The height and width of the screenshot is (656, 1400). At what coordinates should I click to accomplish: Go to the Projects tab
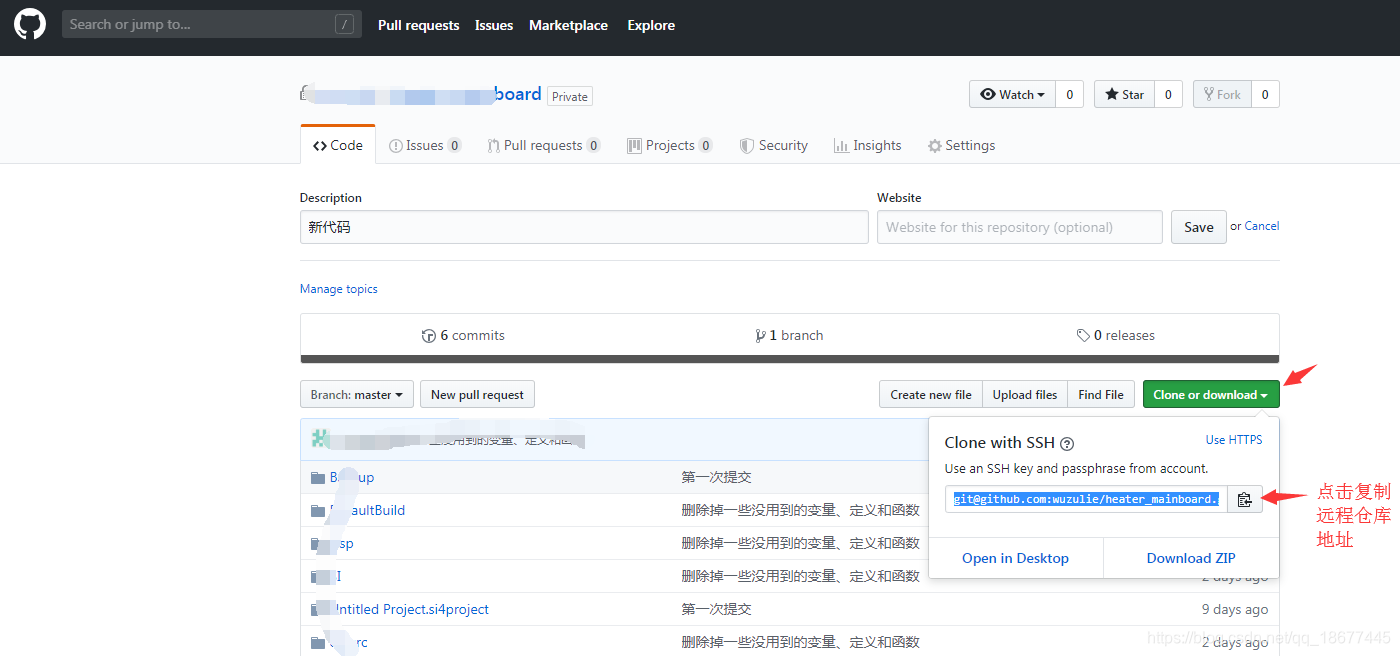pyautogui.click(x=670, y=145)
